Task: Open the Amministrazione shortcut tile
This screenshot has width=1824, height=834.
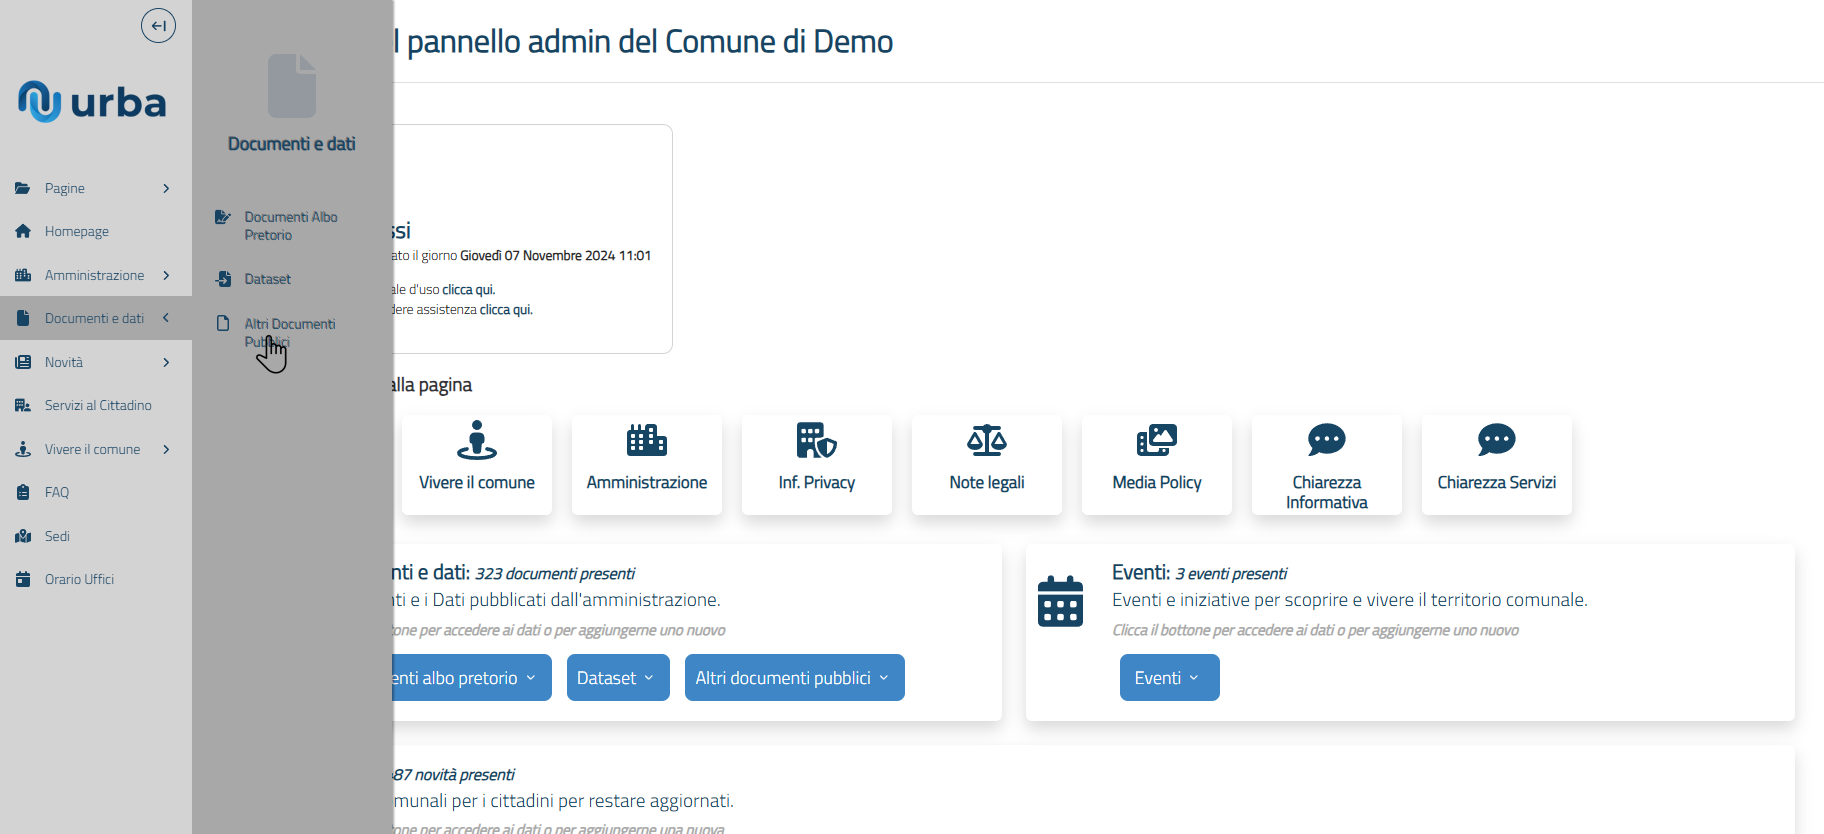Action: 647,465
